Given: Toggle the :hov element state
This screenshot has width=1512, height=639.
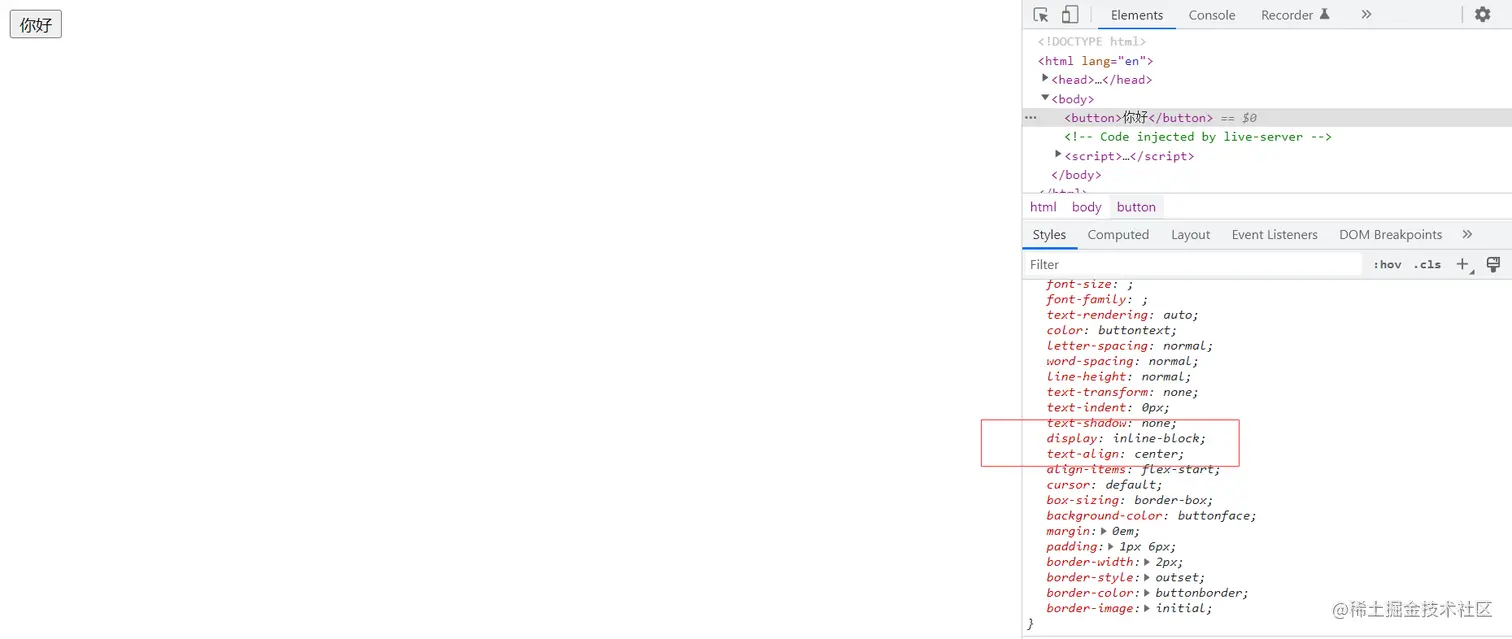Looking at the screenshot, I should (1387, 265).
